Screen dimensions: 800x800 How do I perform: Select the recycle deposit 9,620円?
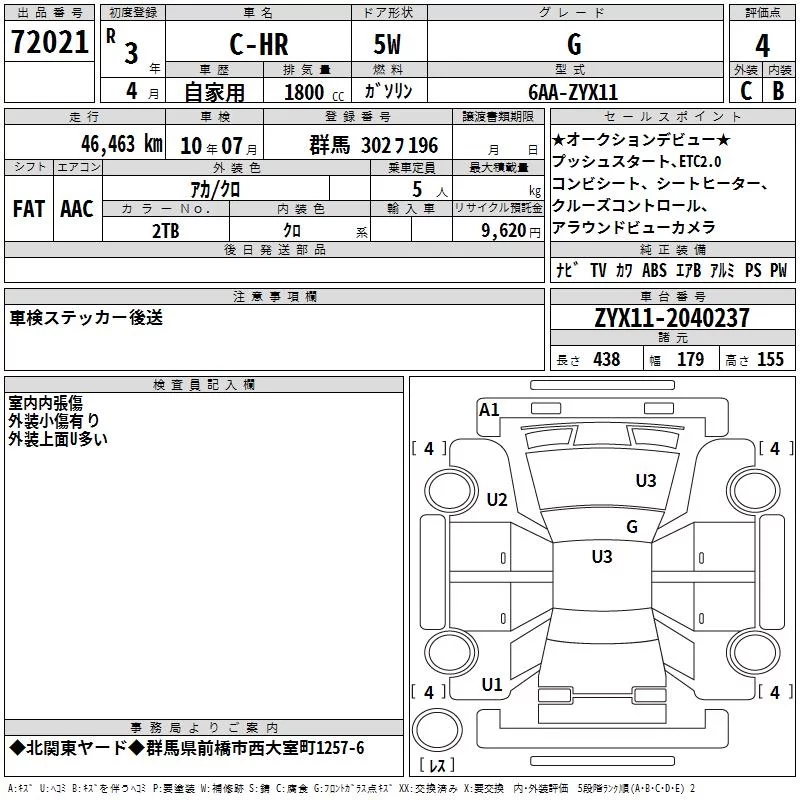point(511,231)
